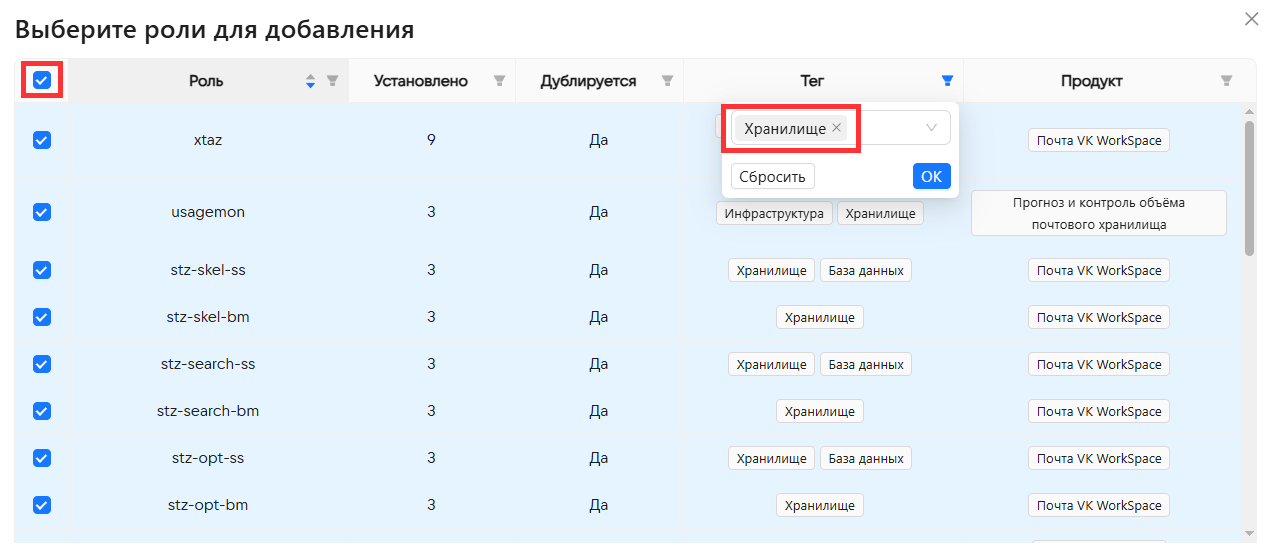Uncheck the stz-opt-bm role checkbox

[x=42, y=505]
